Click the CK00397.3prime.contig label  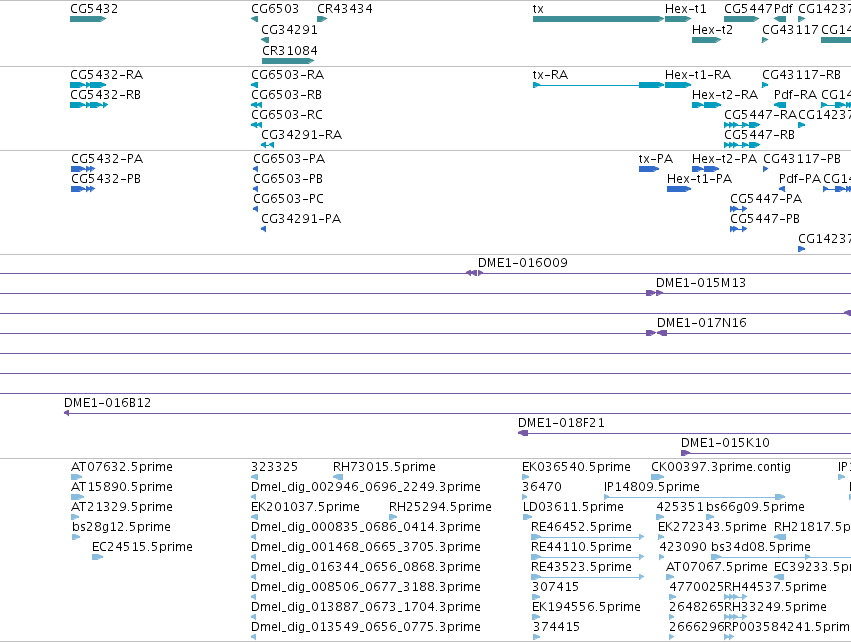tap(721, 467)
